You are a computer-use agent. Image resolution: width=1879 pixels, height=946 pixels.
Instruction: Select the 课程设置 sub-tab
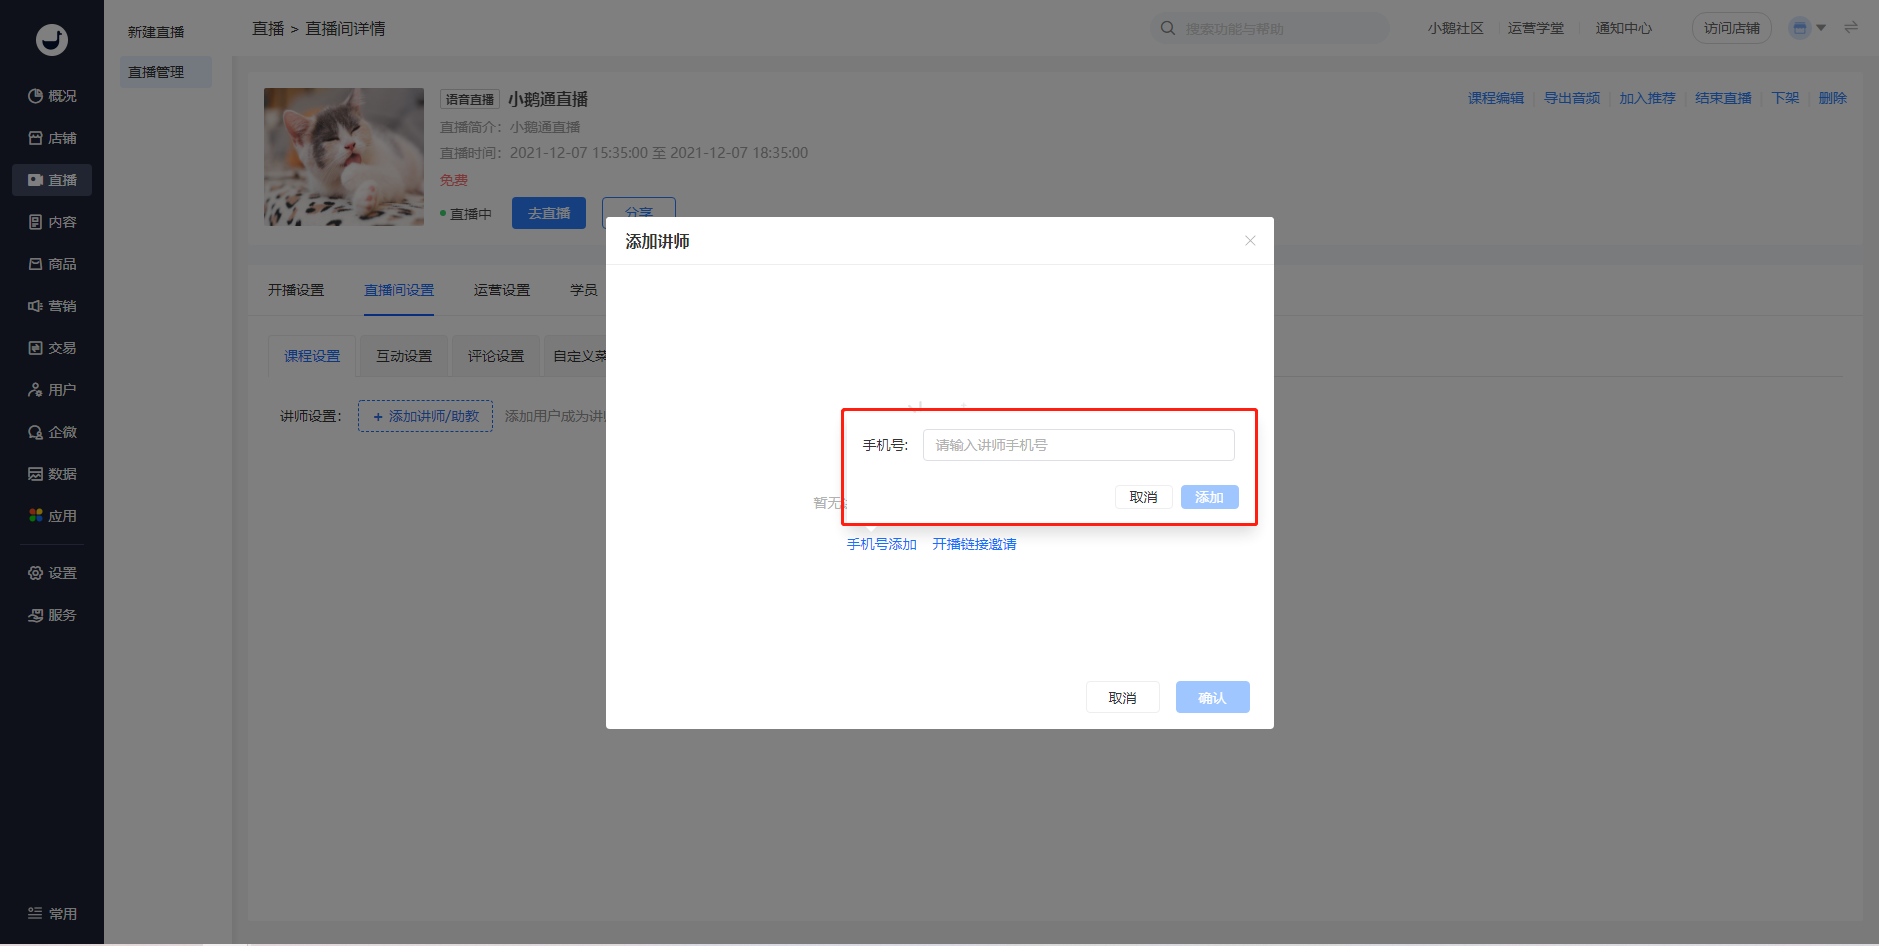click(x=312, y=356)
